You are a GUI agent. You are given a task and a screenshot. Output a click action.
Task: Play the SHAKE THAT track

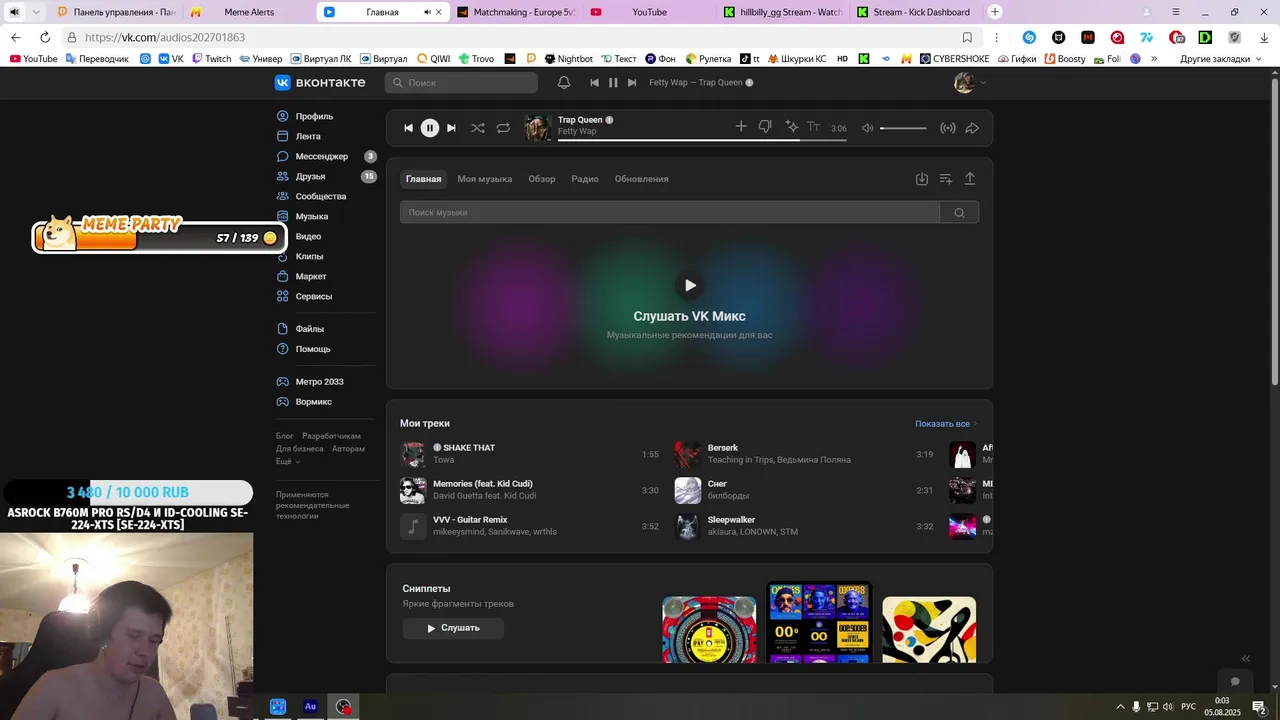pos(413,454)
